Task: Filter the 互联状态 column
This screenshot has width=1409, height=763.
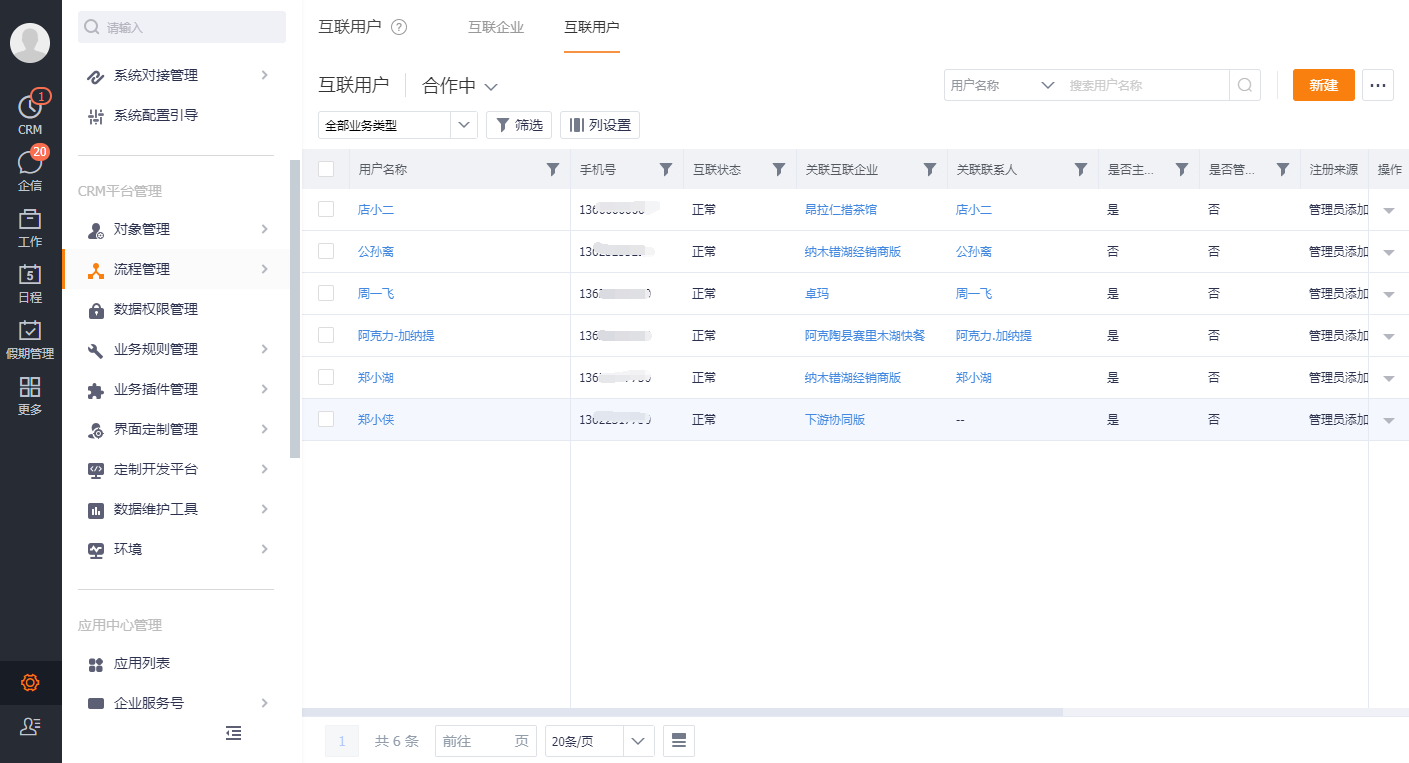Action: pyautogui.click(x=779, y=170)
